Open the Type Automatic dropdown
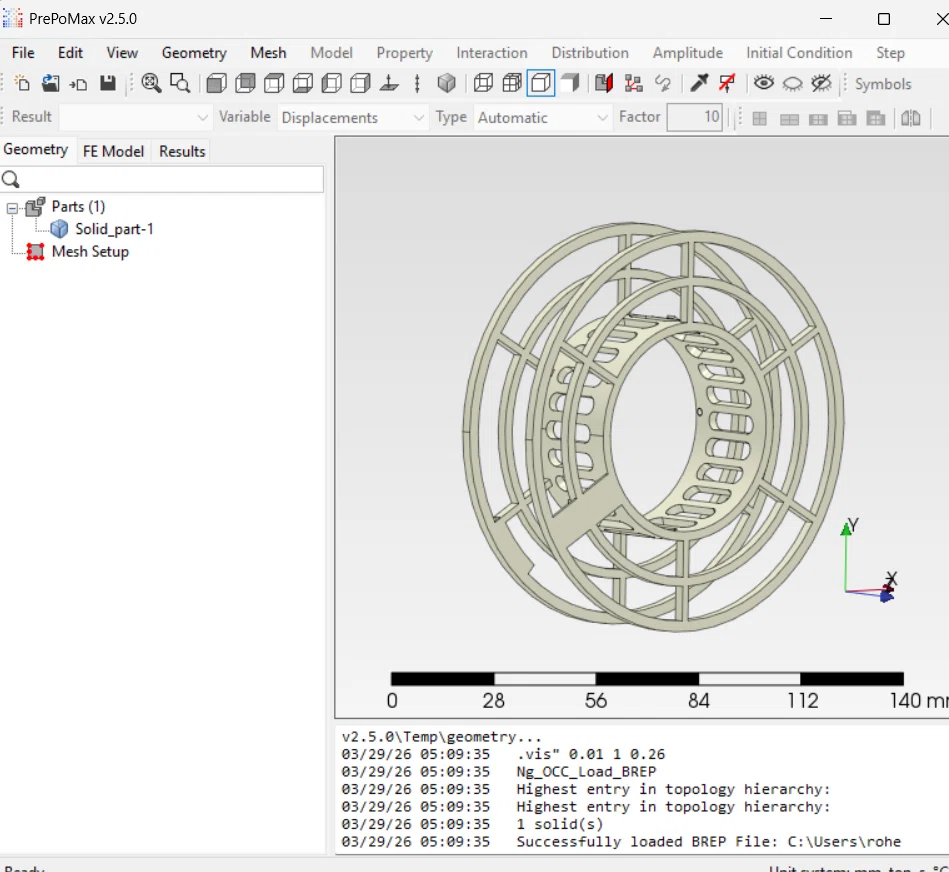This screenshot has width=949, height=872. [542, 117]
